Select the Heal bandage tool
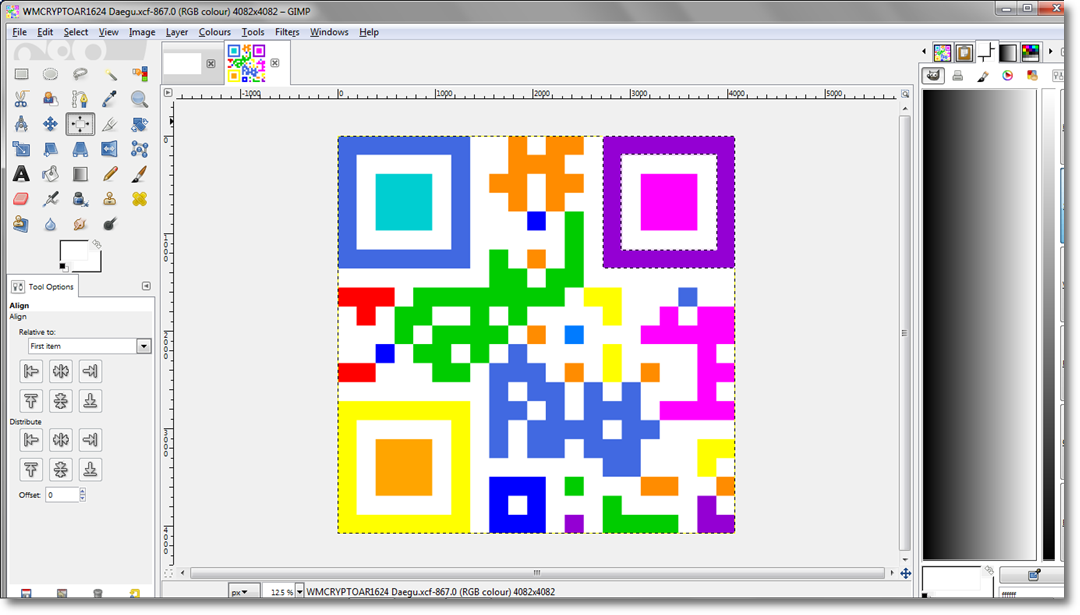This screenshot has width=1080, height=615. tap(139, 199)
